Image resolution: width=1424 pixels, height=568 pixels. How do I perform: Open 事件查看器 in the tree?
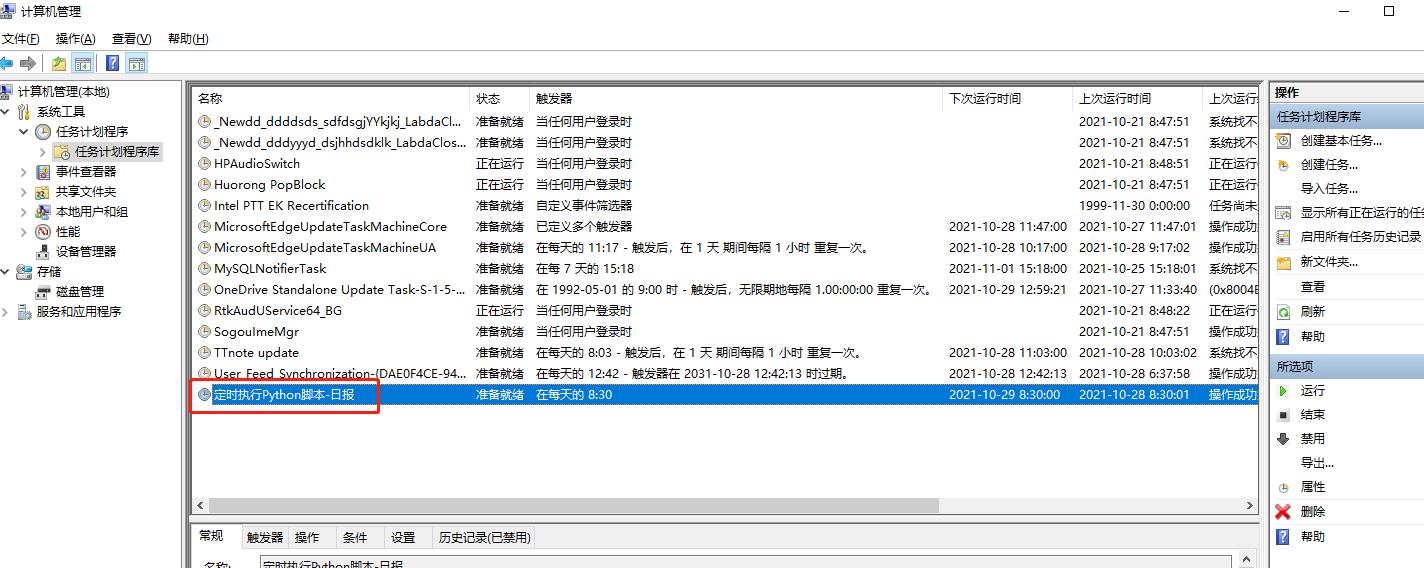(86, 172)
